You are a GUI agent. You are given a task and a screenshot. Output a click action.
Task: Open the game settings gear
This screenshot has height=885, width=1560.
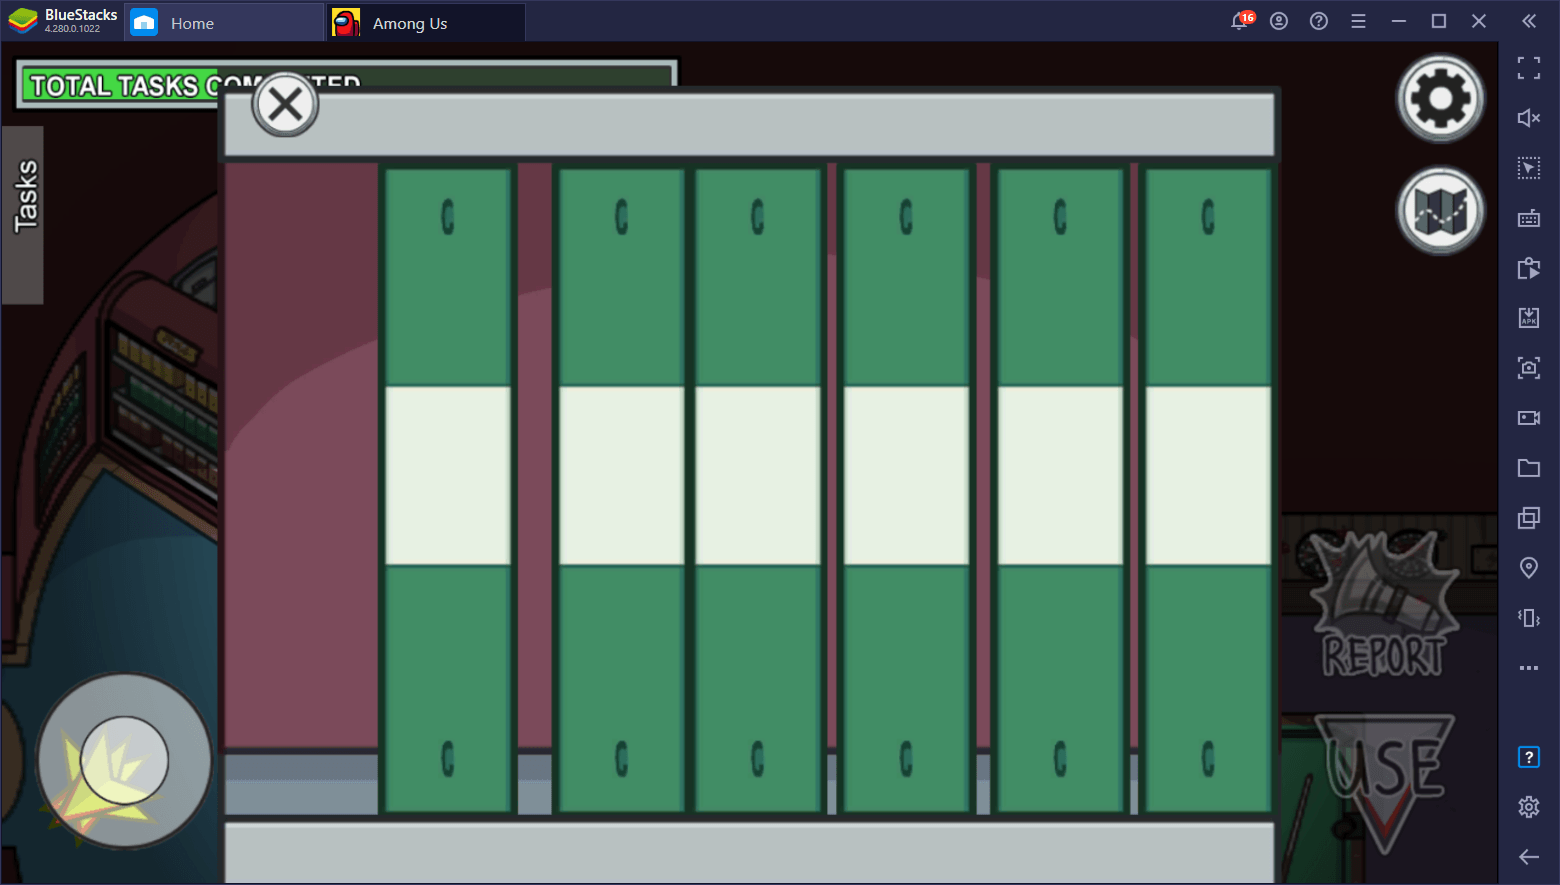coord(1440,98)
